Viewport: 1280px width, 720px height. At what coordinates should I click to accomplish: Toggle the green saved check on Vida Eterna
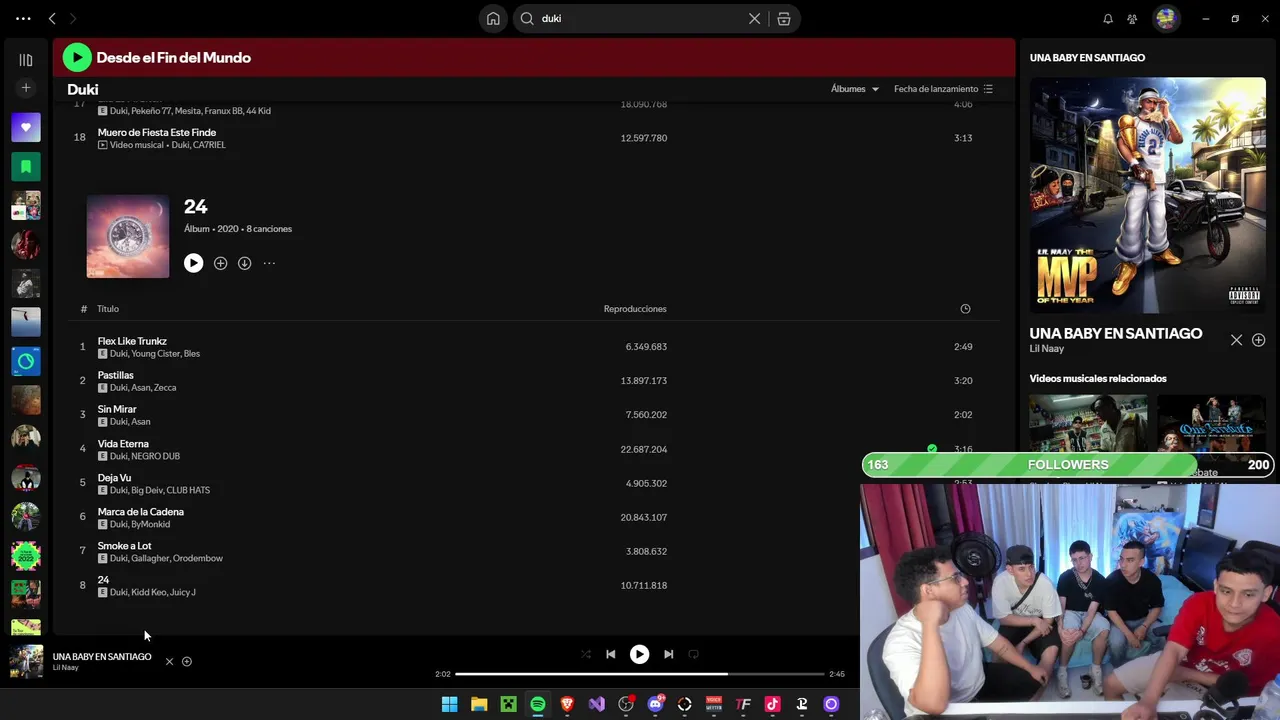[932, 449]
